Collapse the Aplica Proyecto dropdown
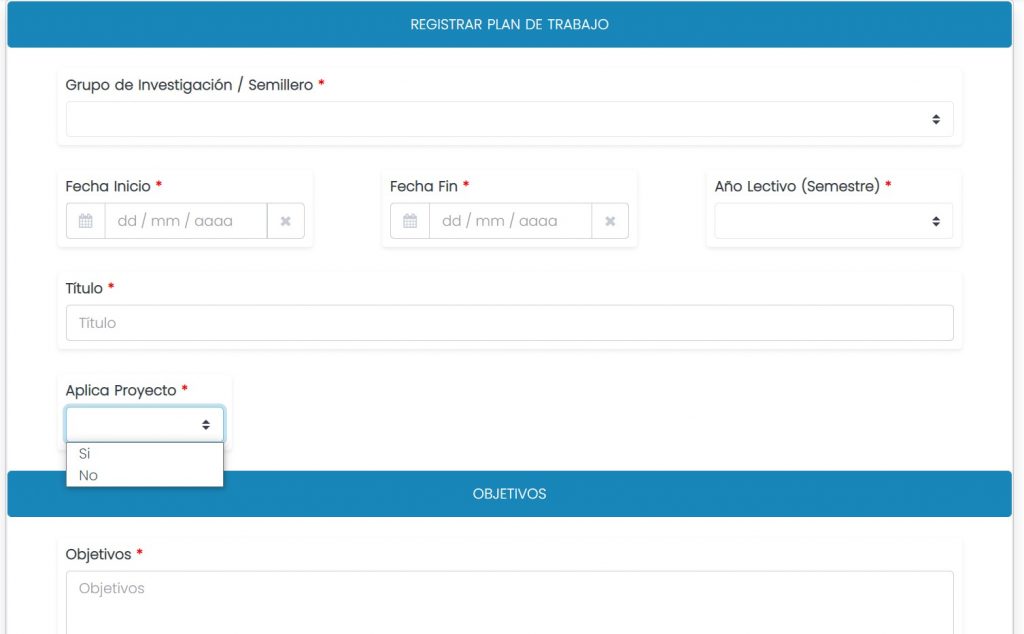Image resolution: width=1024 pixels, height=634 pixels. coord(145,425)
